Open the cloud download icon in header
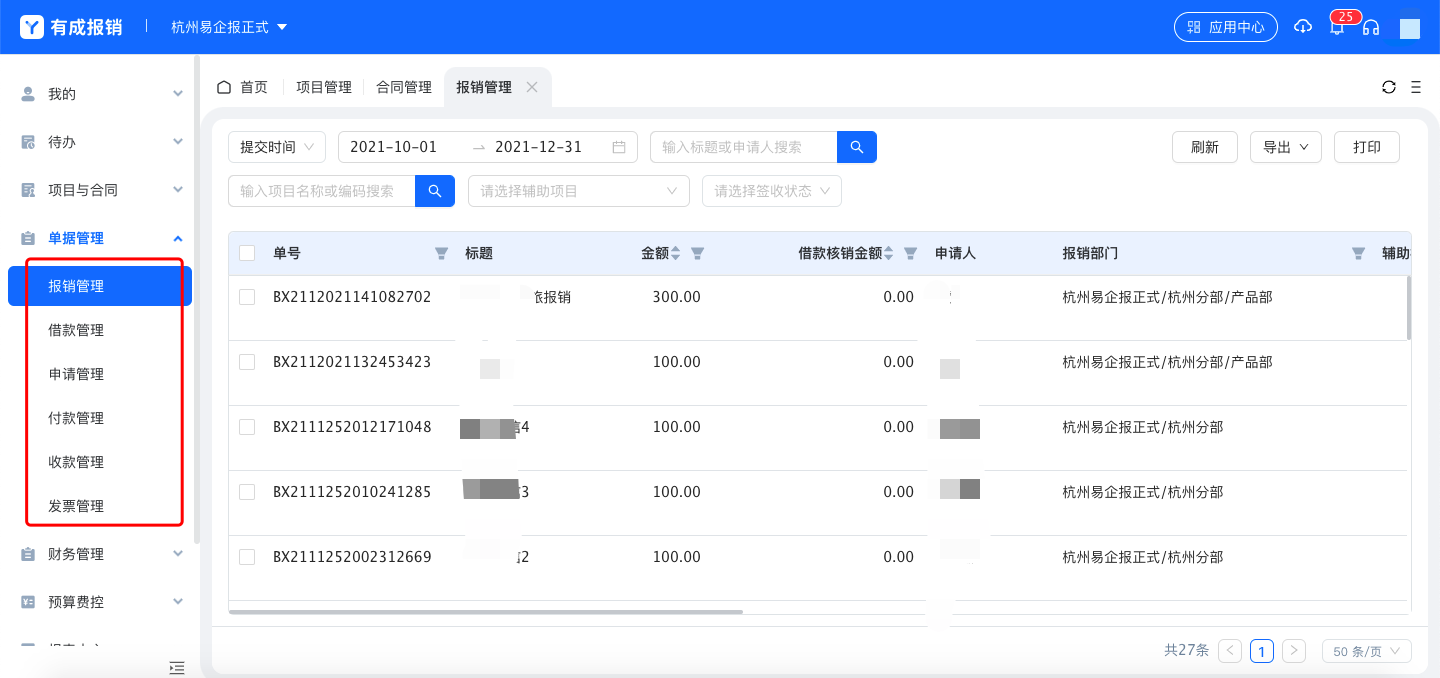The width and height of the screenshot is (1440, 678). click(1302, 27)
